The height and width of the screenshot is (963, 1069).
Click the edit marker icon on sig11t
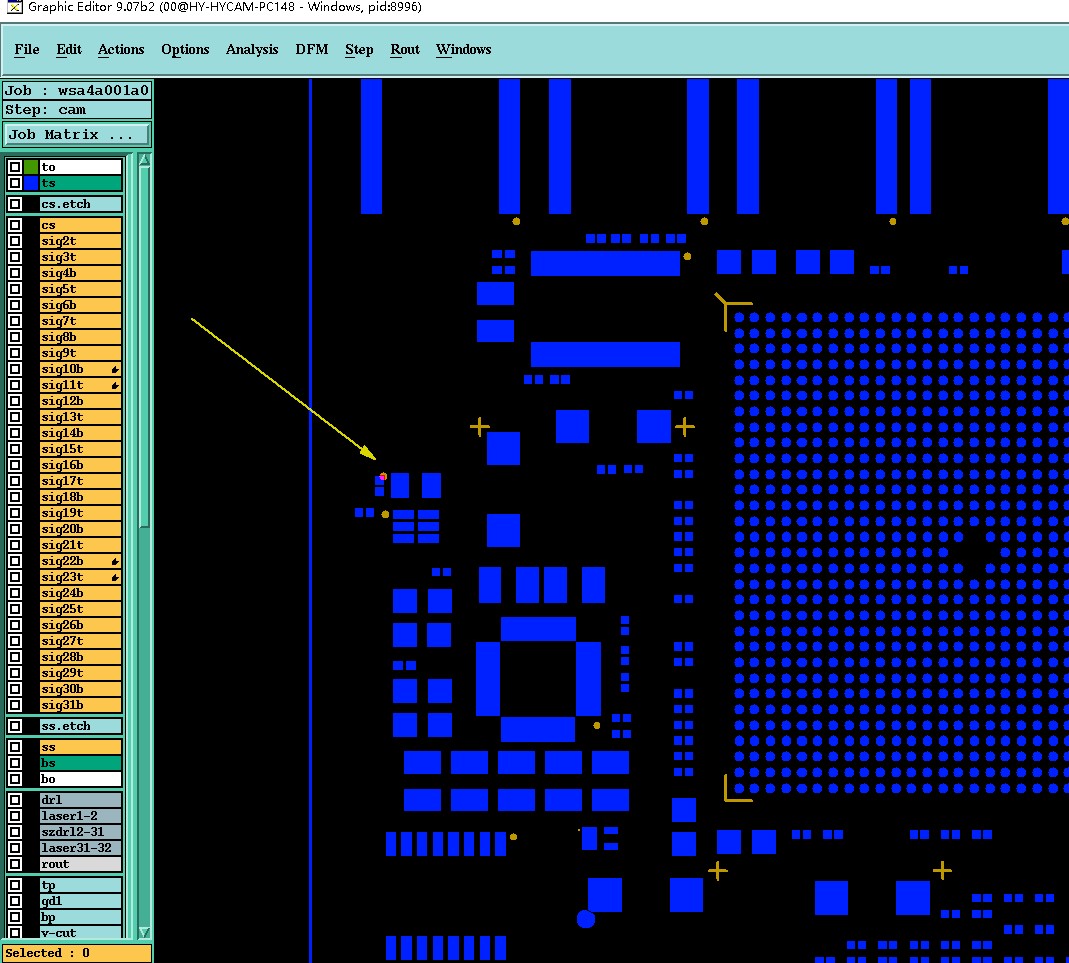(x=115, y=385)
